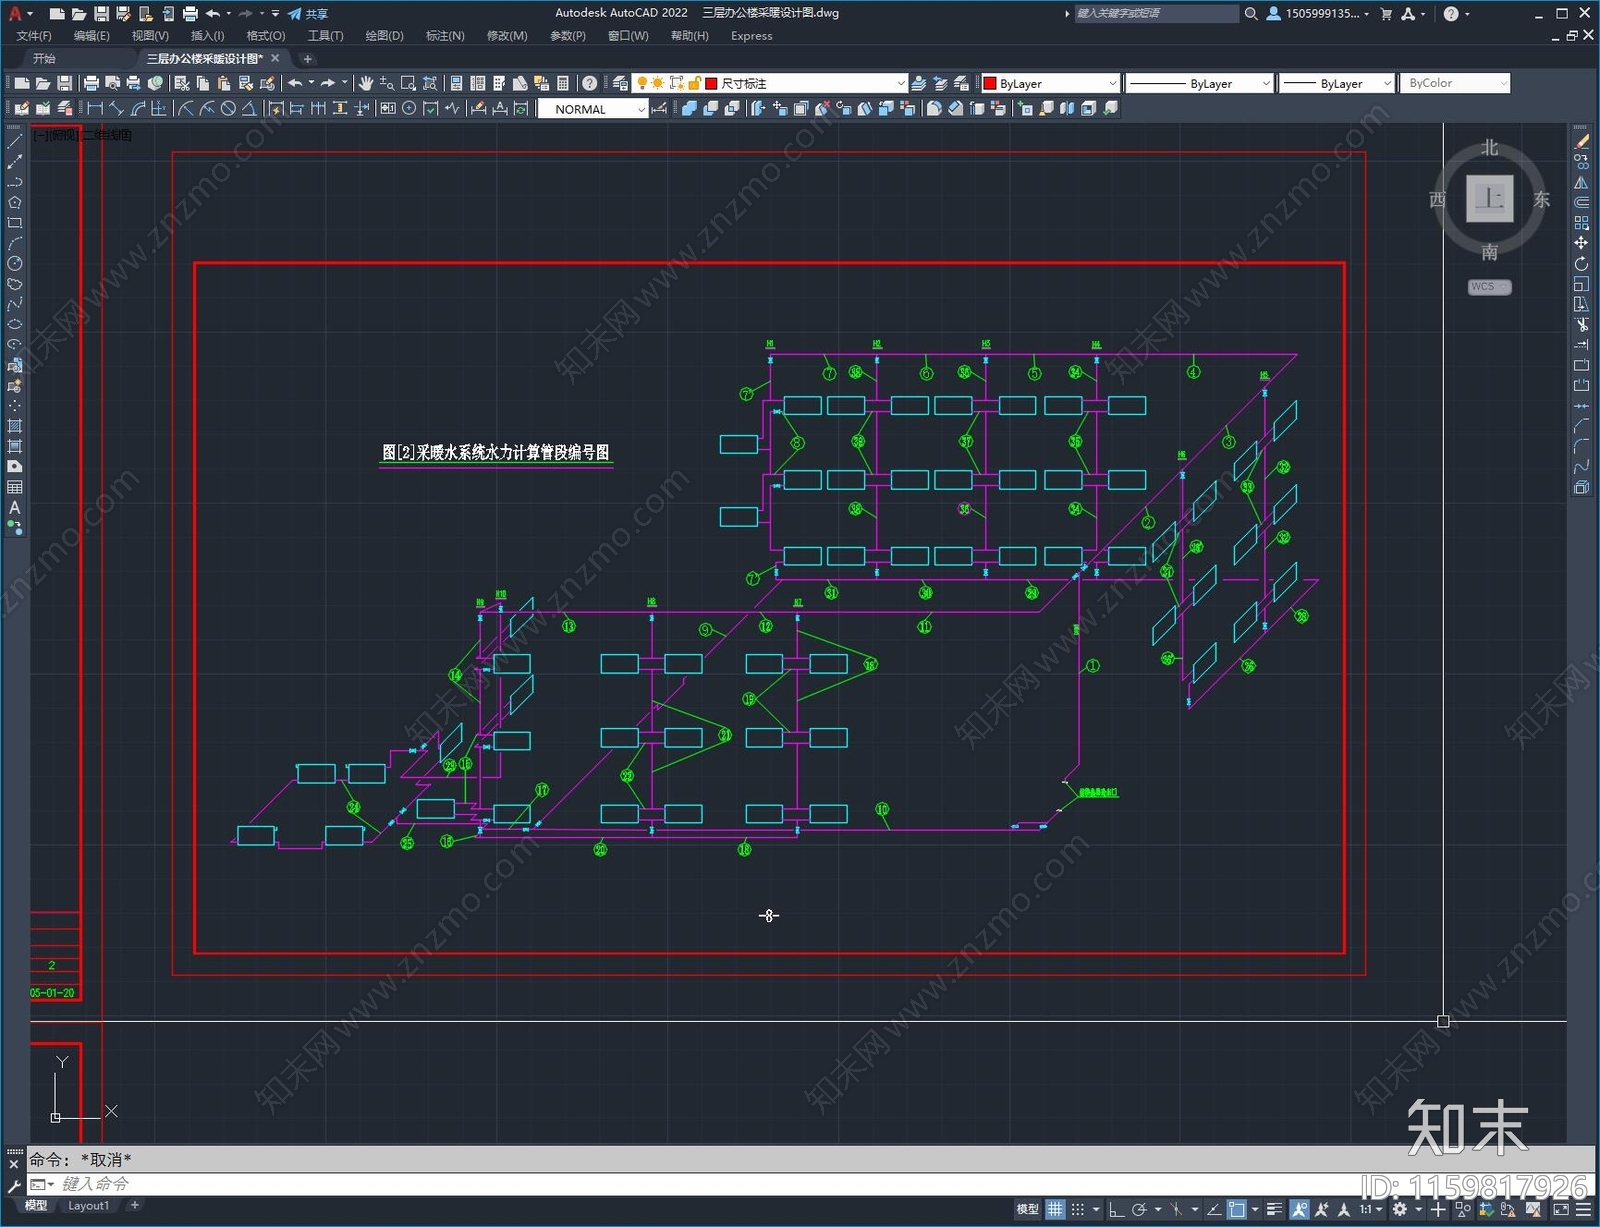This screenshot has height=1227, width=1600.
Task: Toggle object snap in status bar
Action: pyautogui.click(x=1237, y=1209)
